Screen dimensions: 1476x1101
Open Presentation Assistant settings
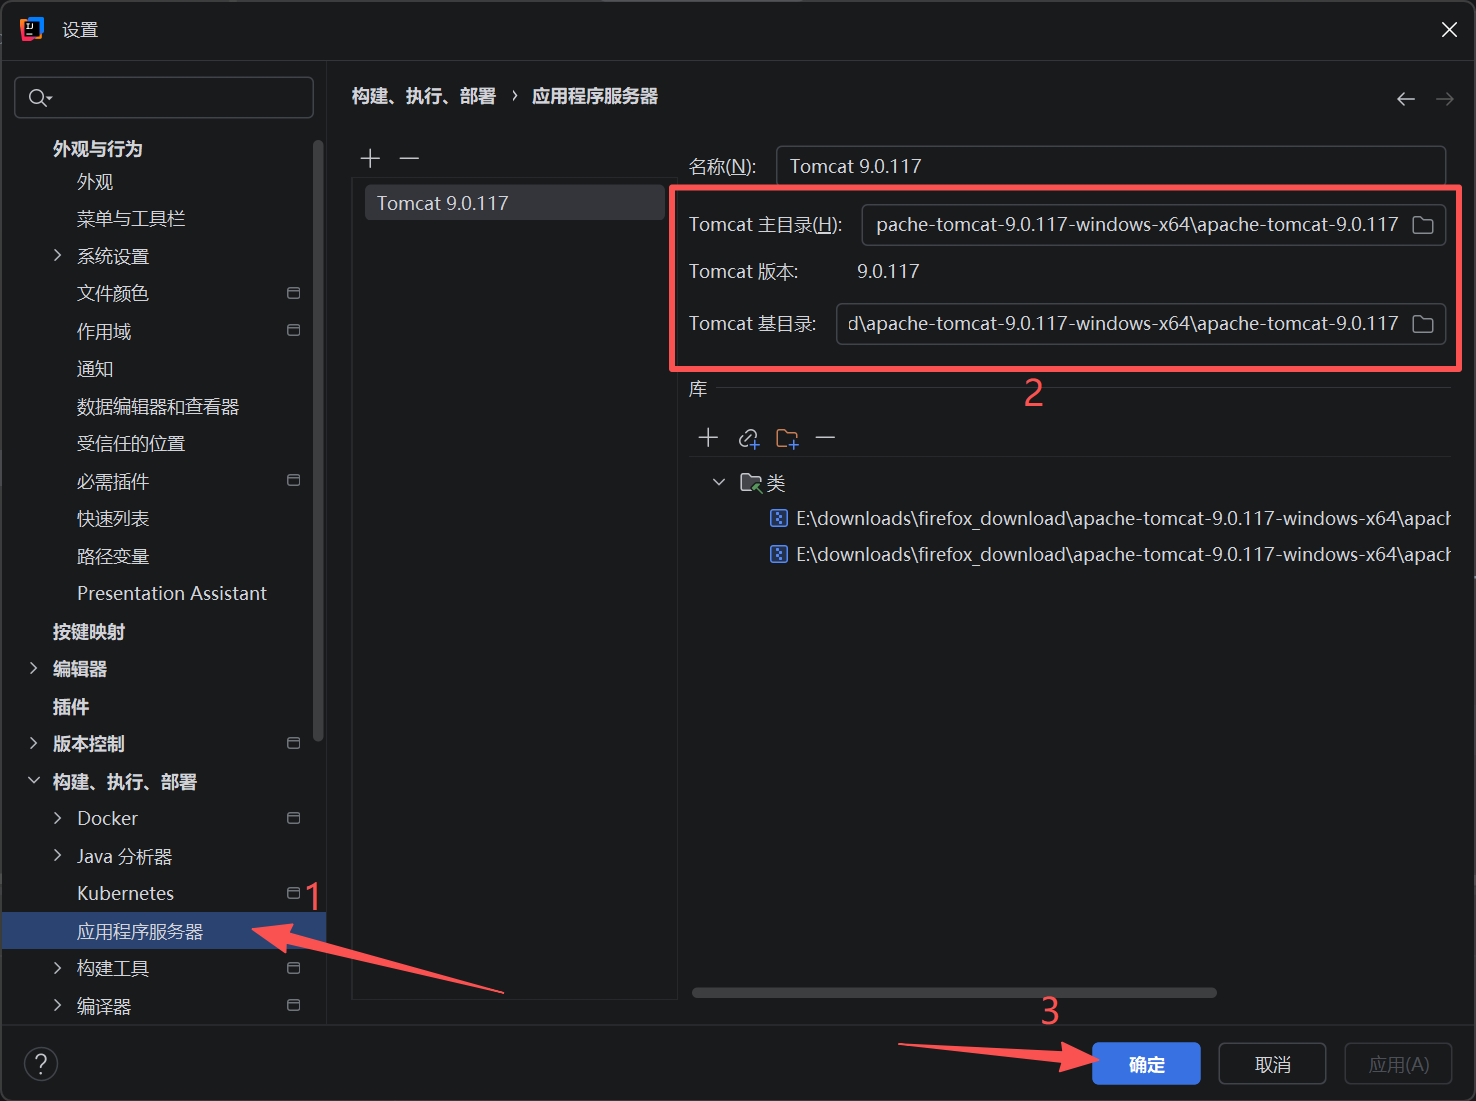[x=172, y=594]
